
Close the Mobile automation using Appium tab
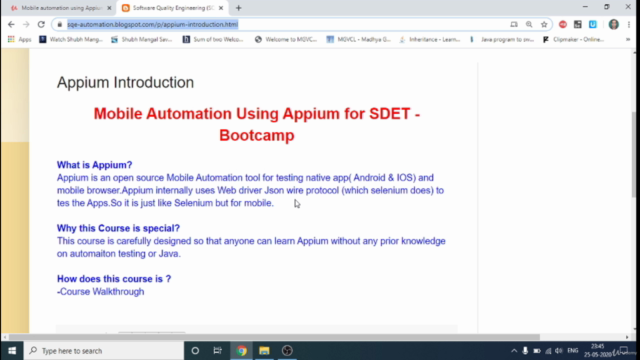[x=109, y=8]
